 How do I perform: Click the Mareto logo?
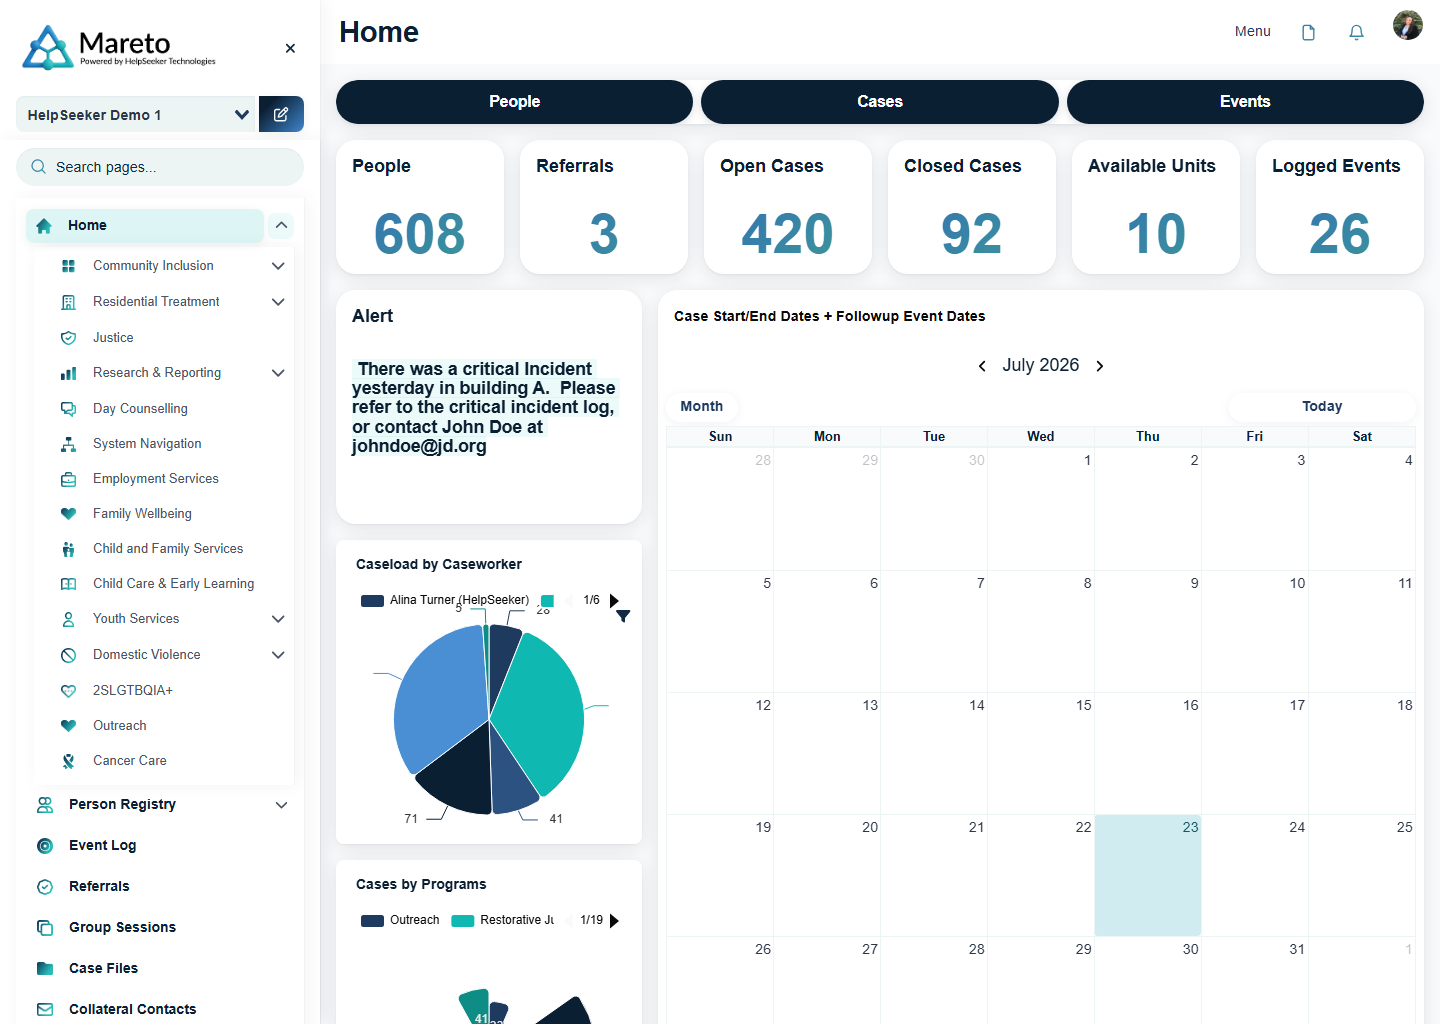[x=119, y=47]
